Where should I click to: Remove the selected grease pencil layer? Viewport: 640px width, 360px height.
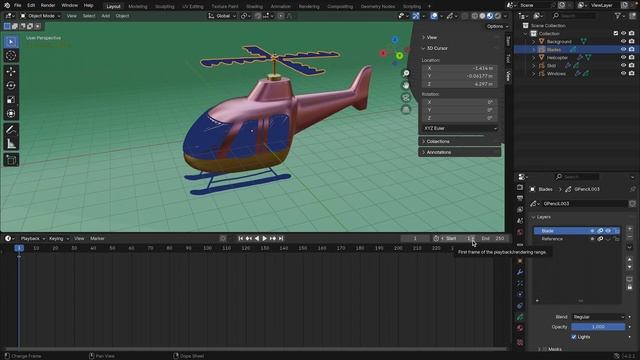point(629,237)
